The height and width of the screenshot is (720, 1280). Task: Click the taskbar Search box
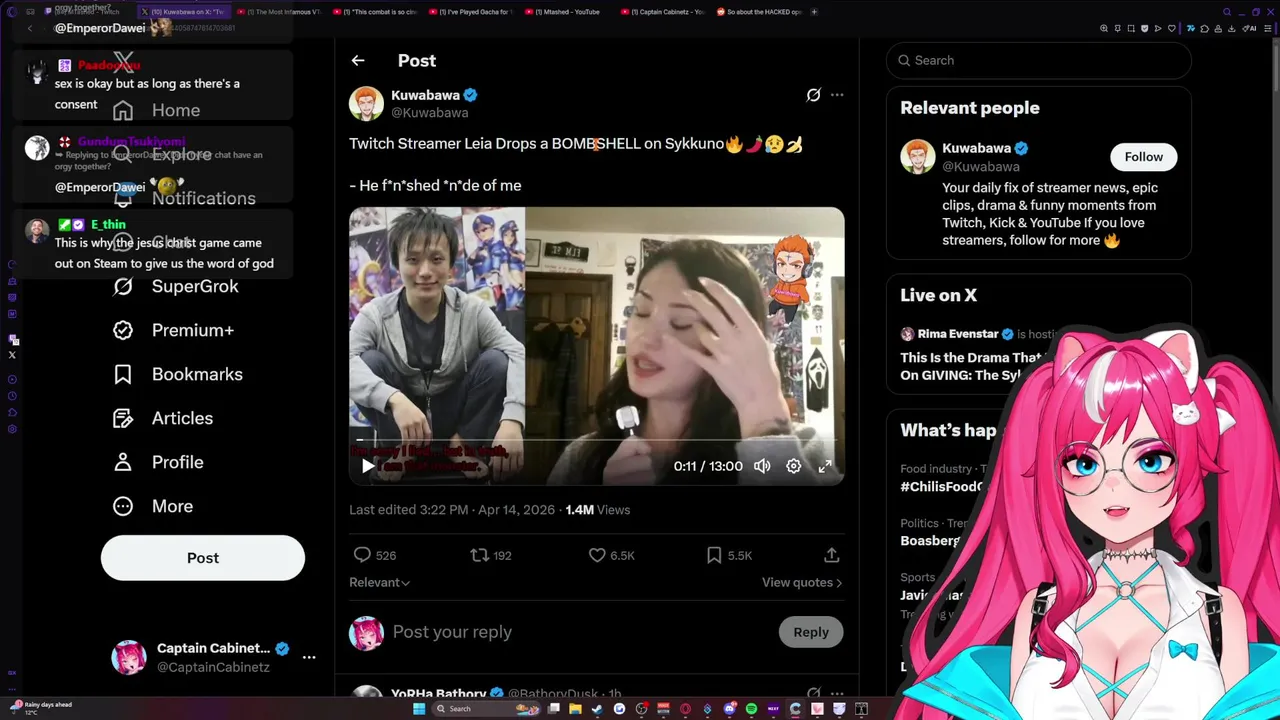tap(486, 709)
